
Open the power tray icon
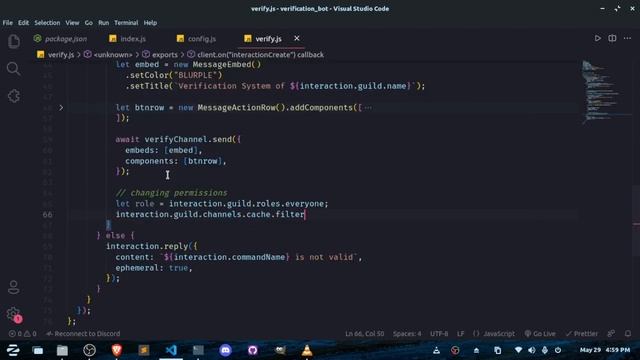(x=558, y=350)
